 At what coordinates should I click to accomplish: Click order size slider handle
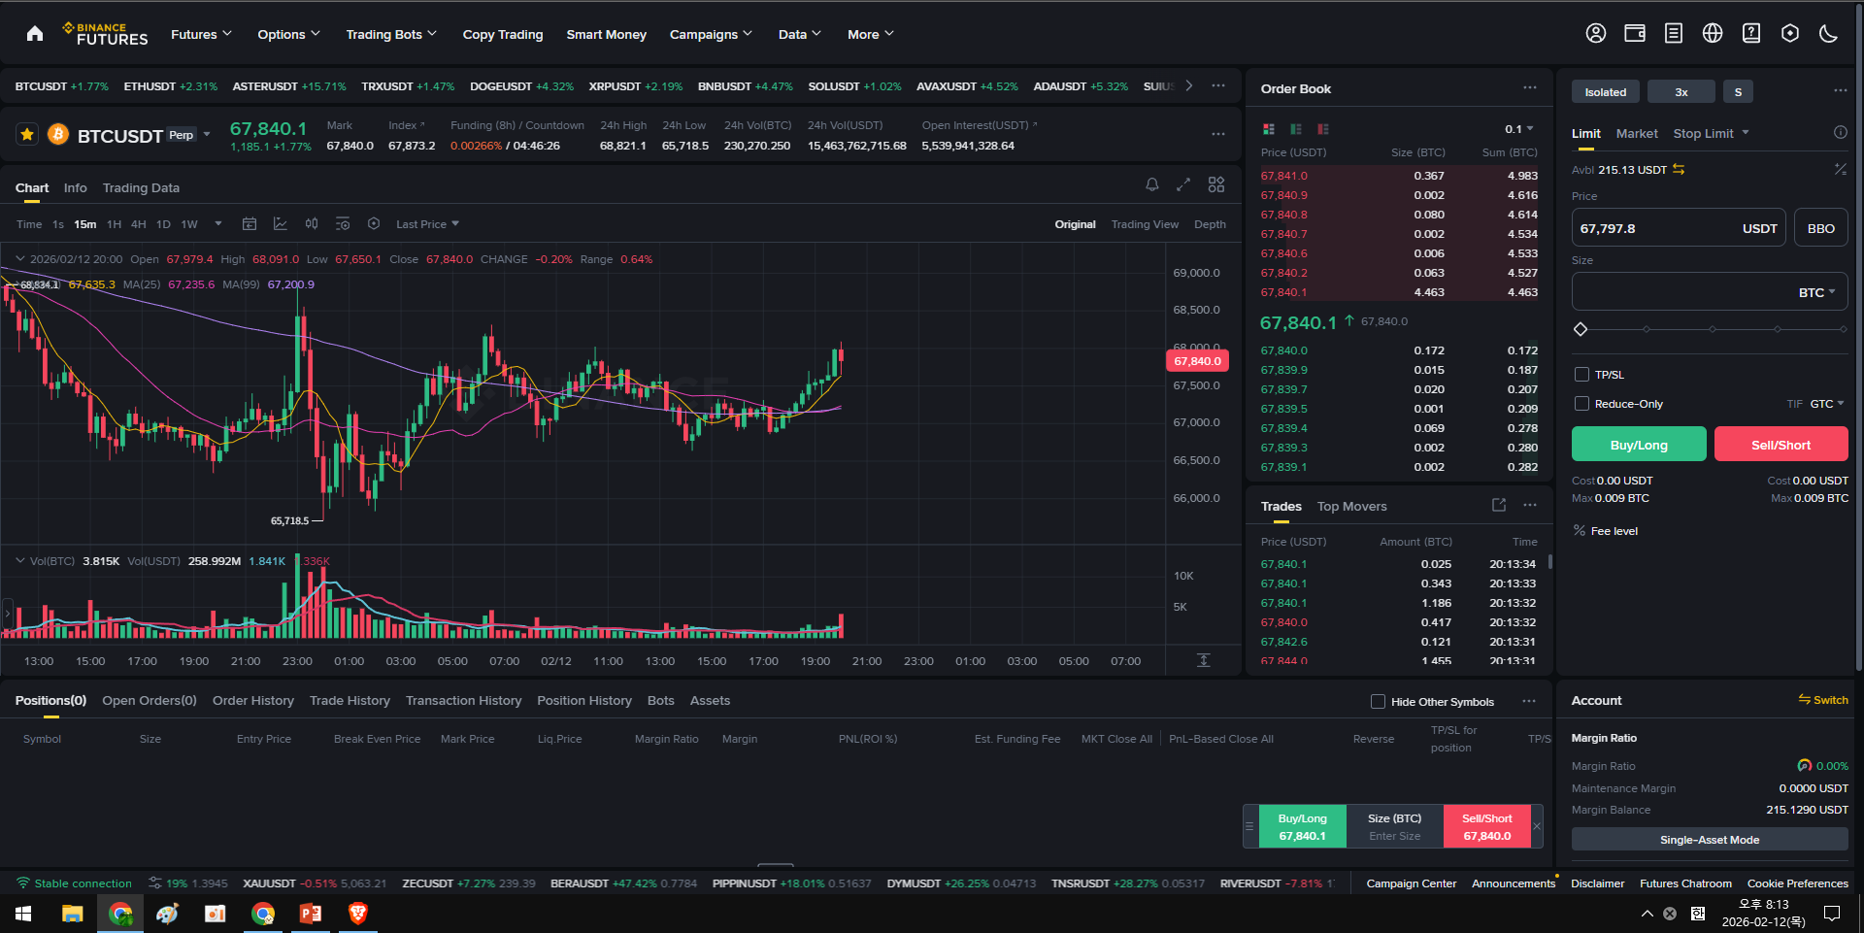pyautogui.click(x=1581, y=329)
